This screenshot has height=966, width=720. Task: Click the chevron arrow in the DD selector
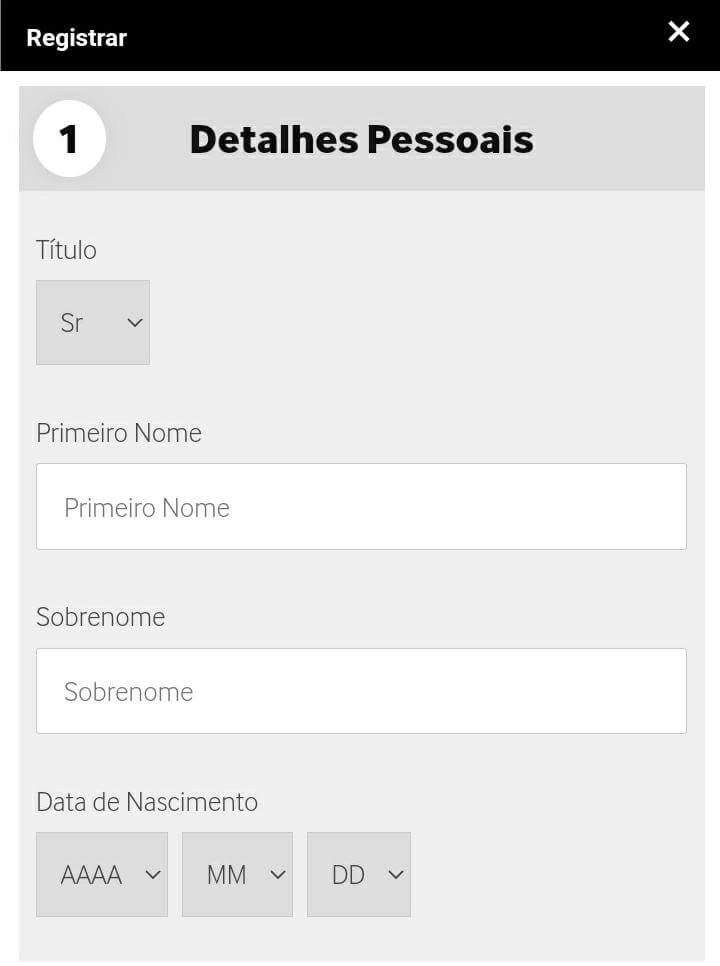pos(396,874)
